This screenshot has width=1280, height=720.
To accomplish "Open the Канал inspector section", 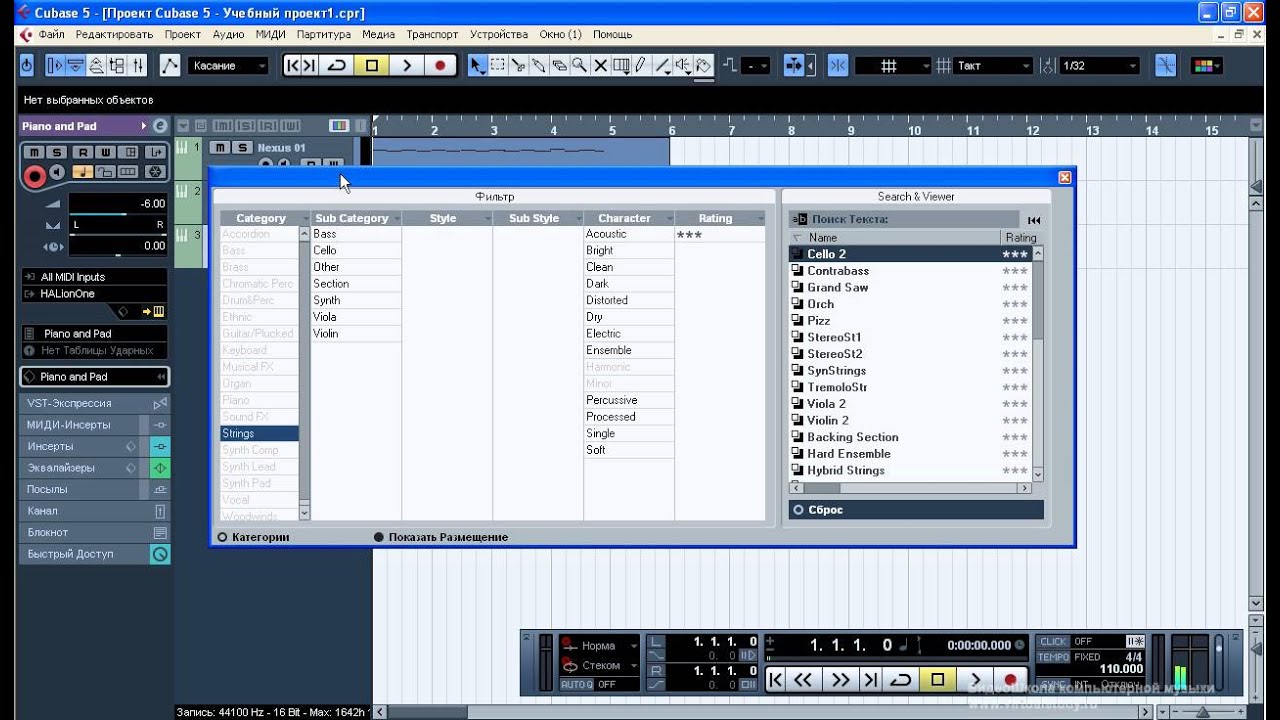I will click(94, 511).
